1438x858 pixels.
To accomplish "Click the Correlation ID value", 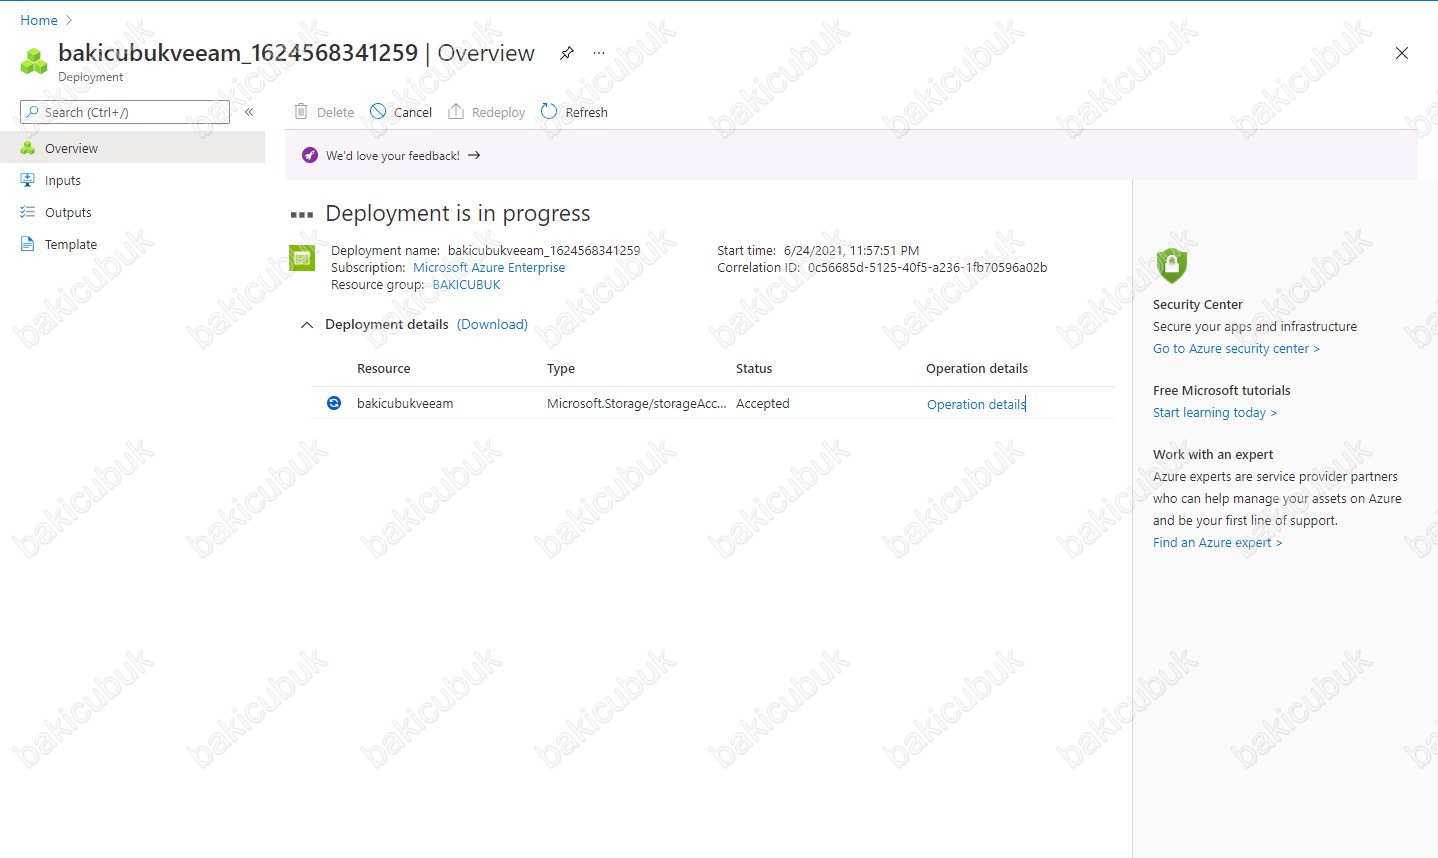I will point(927,268).
